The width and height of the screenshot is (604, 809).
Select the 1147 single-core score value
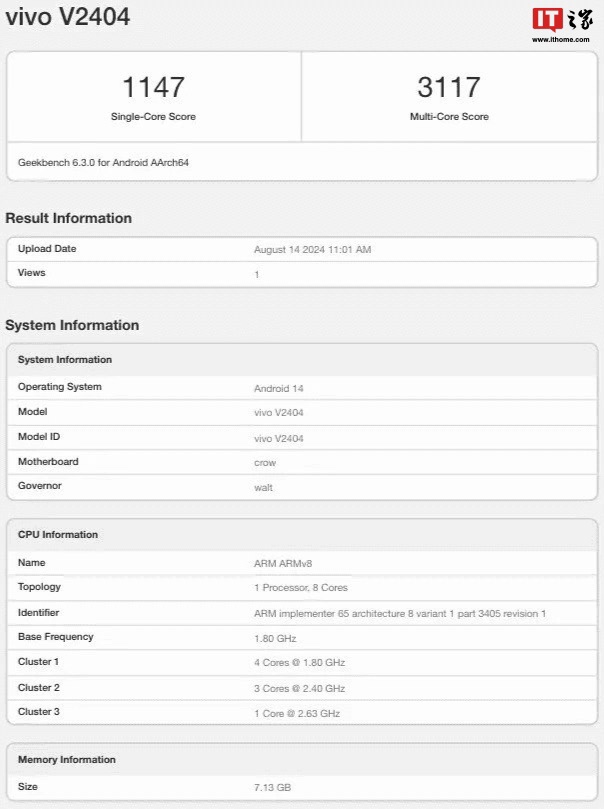(153, 87)
